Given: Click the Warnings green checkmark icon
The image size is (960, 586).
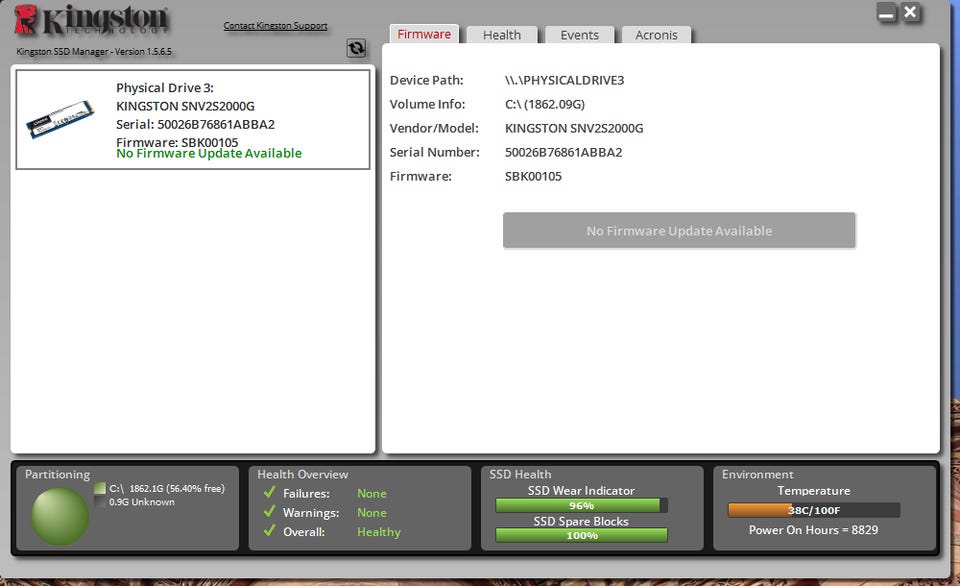Looking at the screenshot, I should pos(269,511).
